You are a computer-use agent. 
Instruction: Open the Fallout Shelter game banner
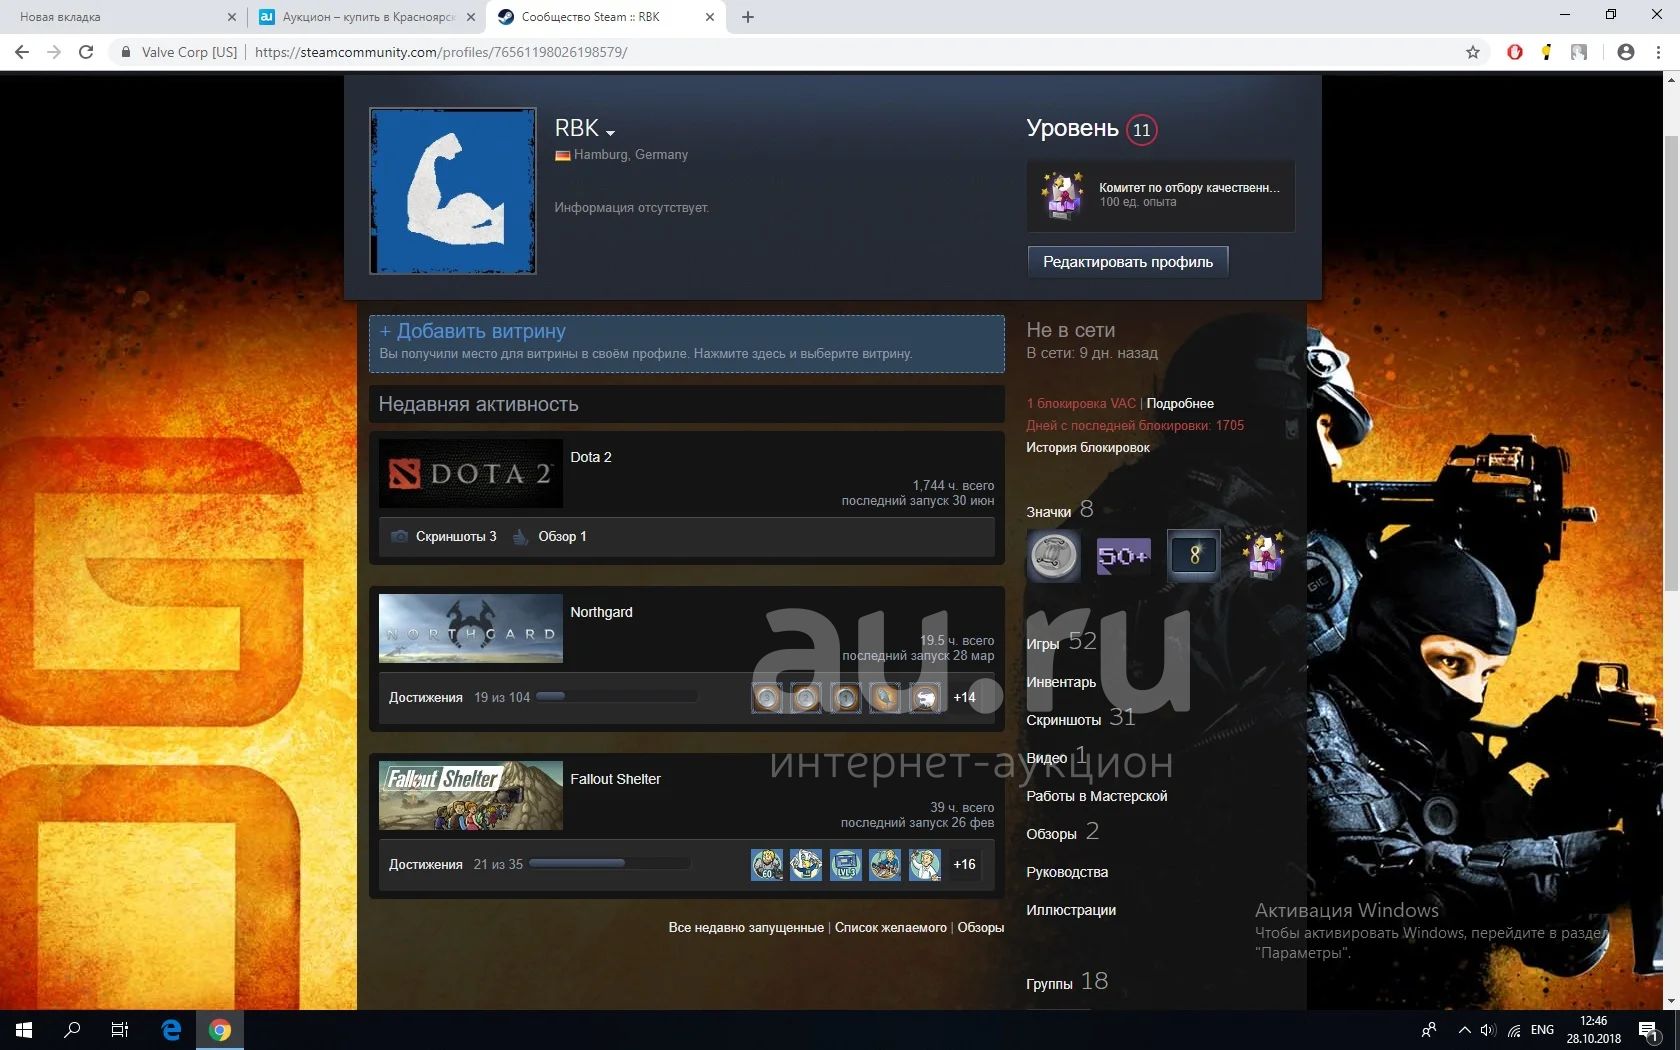pyautogui.click(x=470, y=796)
